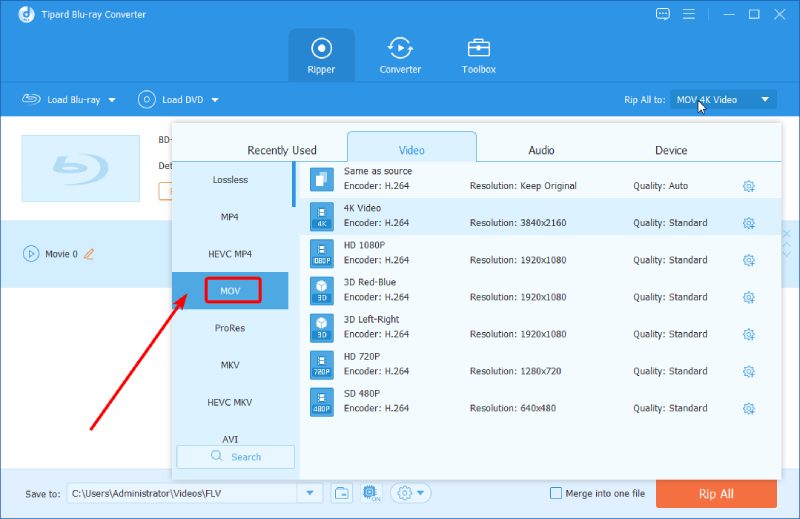The width and height of the screenshot is (800, 519).
Task: Switch to the Converter module
Action: [400, 56]
